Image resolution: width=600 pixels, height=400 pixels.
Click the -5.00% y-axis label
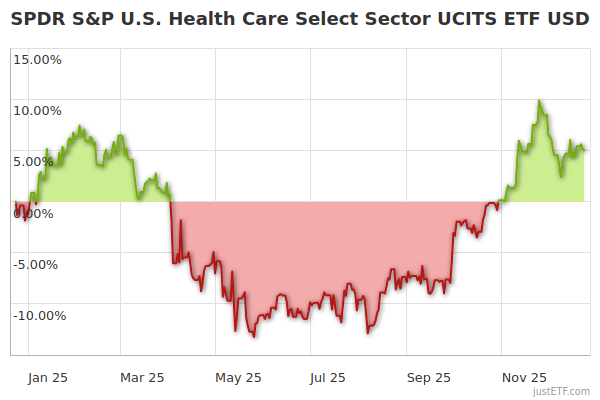[x=37, y=265]
